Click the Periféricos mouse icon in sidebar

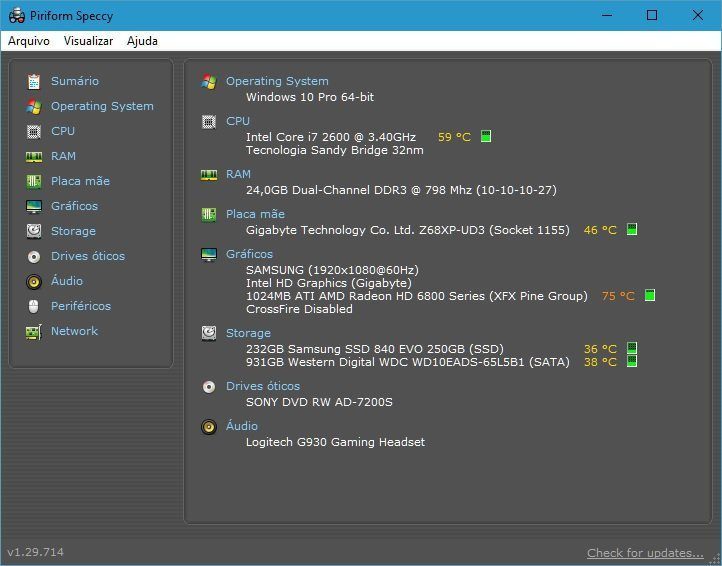coord(34,306)
